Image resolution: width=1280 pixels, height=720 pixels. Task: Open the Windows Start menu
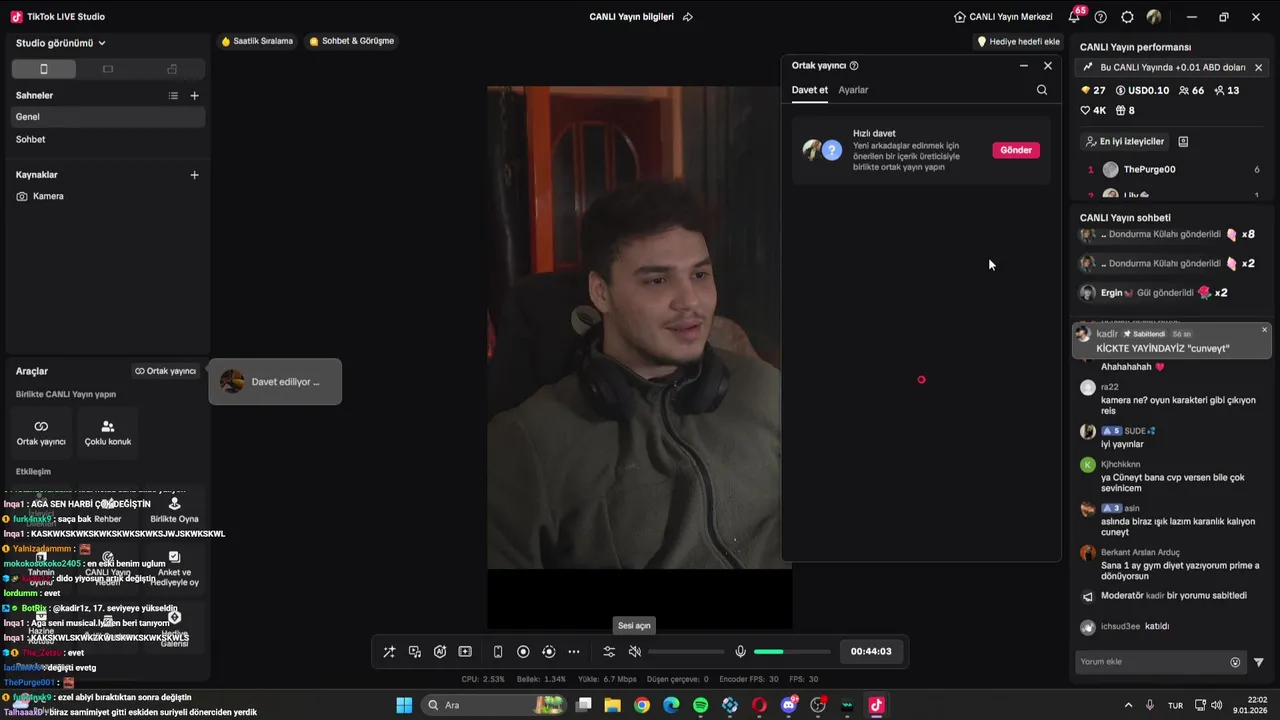(x=404, y=705)
